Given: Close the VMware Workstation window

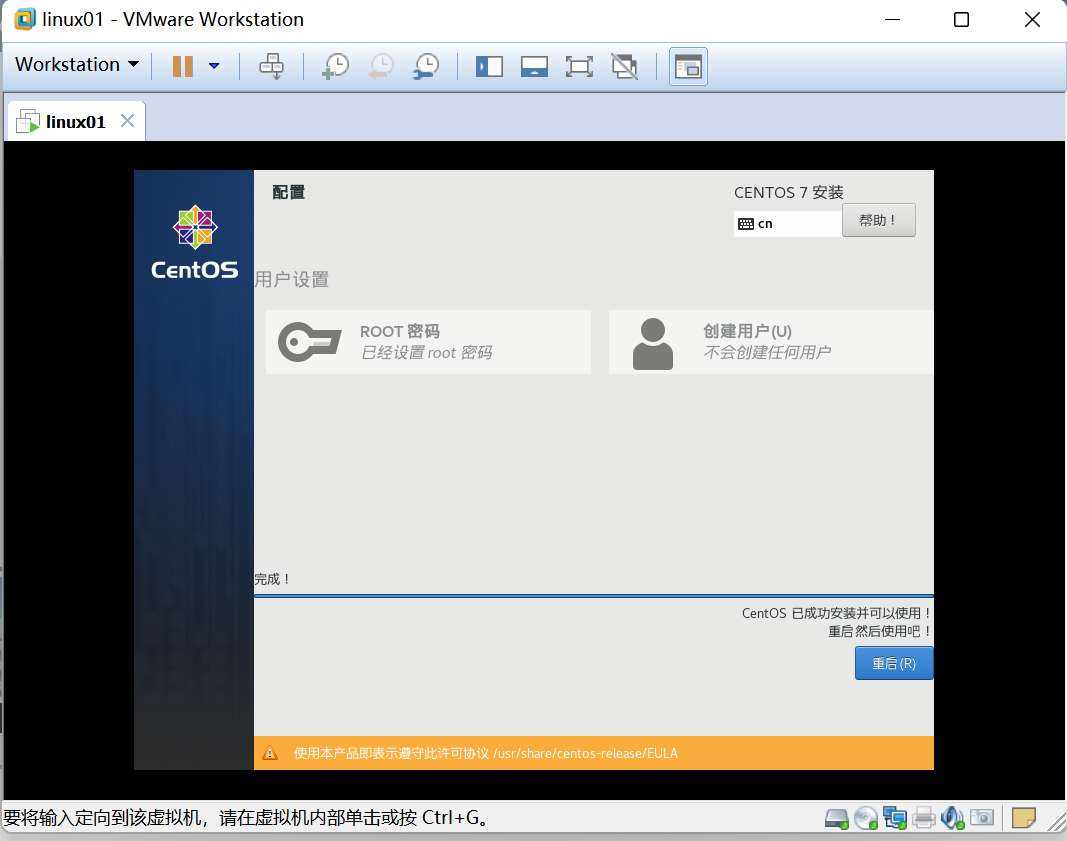Looking at the screenshot, I should click(1032, 20).
